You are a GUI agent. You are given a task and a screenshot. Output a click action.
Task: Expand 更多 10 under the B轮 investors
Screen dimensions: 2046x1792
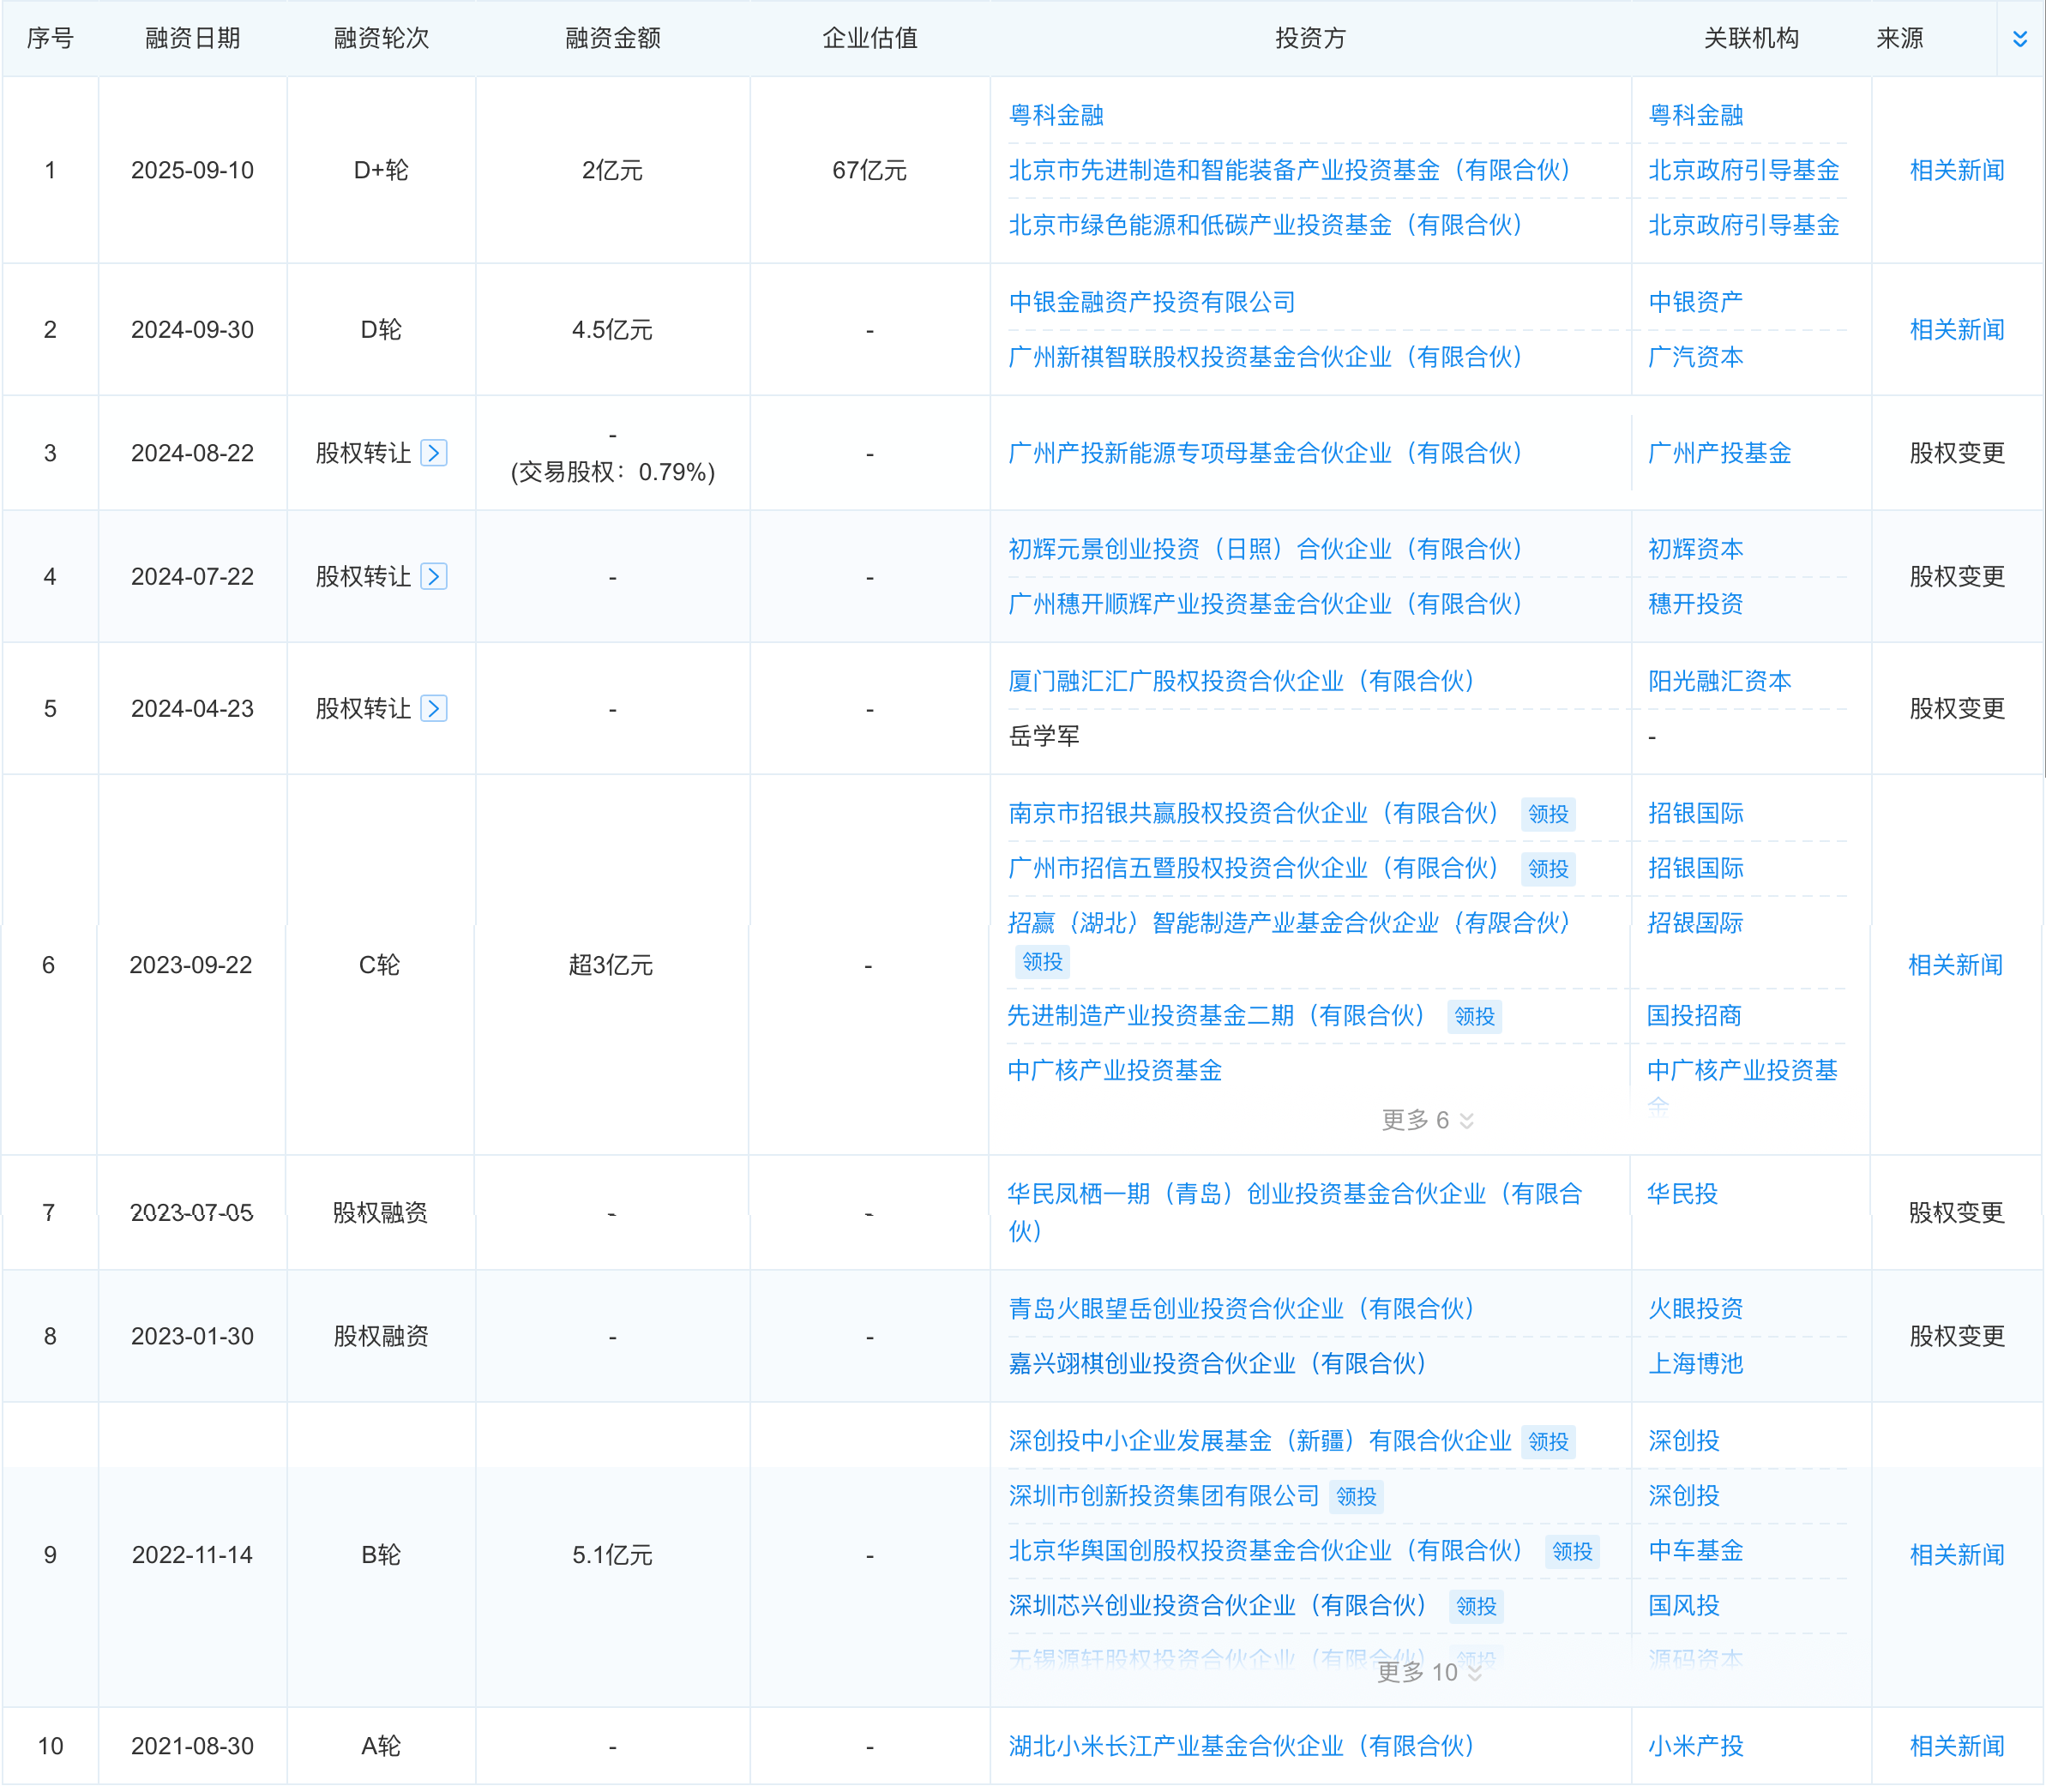click(1430, 1671)
